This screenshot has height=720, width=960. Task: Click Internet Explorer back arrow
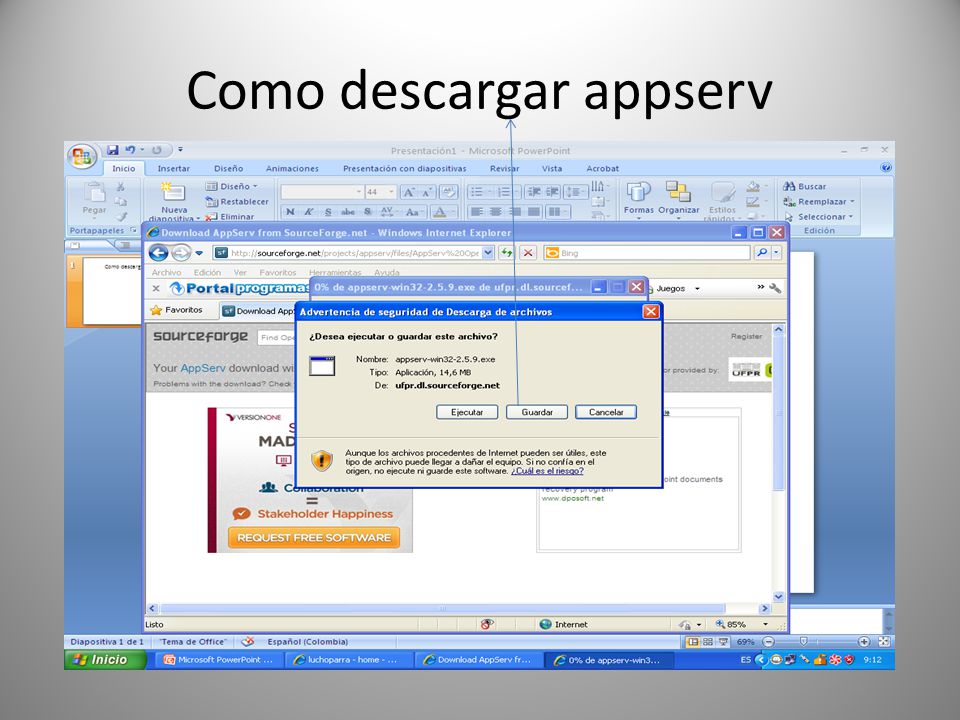tap(158, 253)
